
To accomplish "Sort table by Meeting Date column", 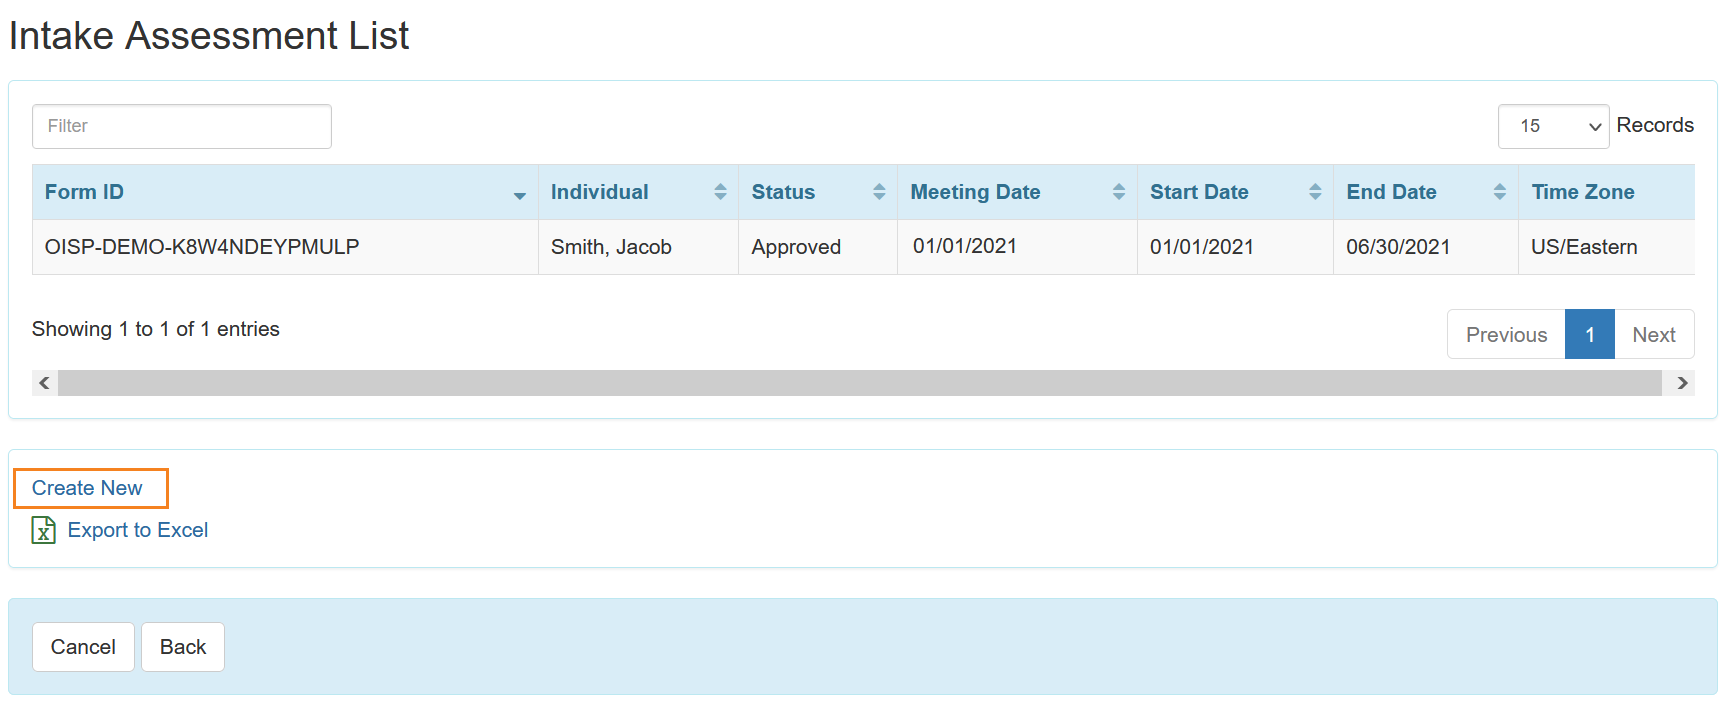I will coord(1118,192).
